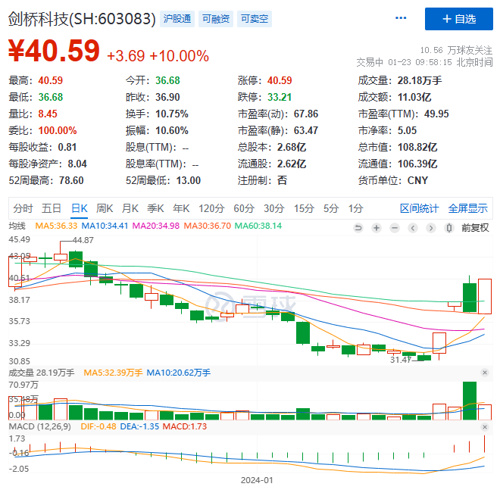Screen dimensions: 500x493
Task: Switch to the 60分 interval tab
Action: pyautogui.click(x=244, y=209)
